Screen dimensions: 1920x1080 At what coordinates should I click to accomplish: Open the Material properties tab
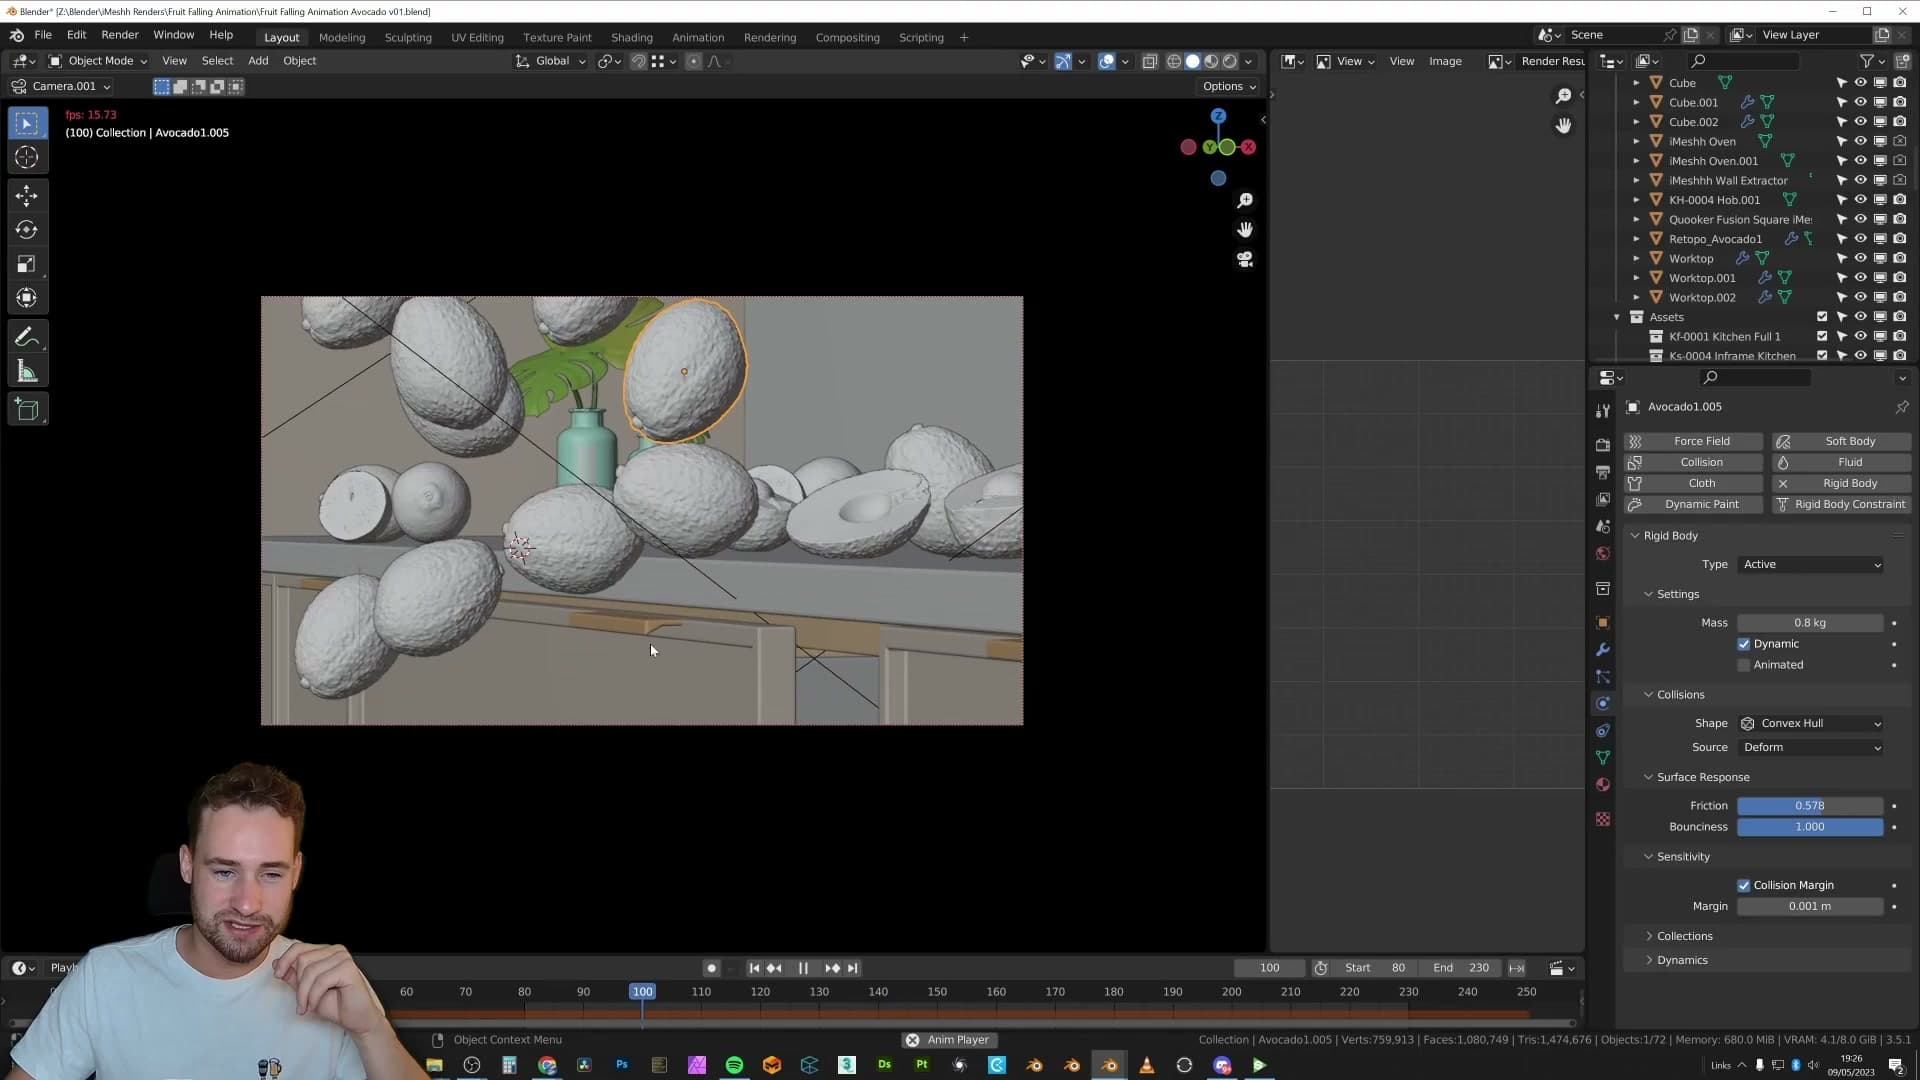point(1603,785)
